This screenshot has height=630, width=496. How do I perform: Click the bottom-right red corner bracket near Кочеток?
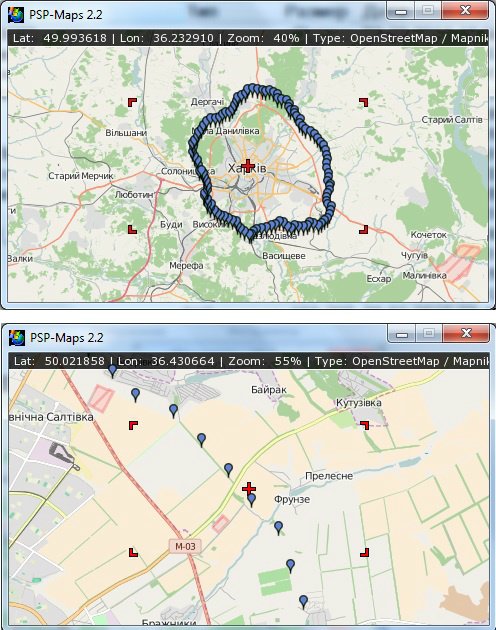(x=363, y=229)
